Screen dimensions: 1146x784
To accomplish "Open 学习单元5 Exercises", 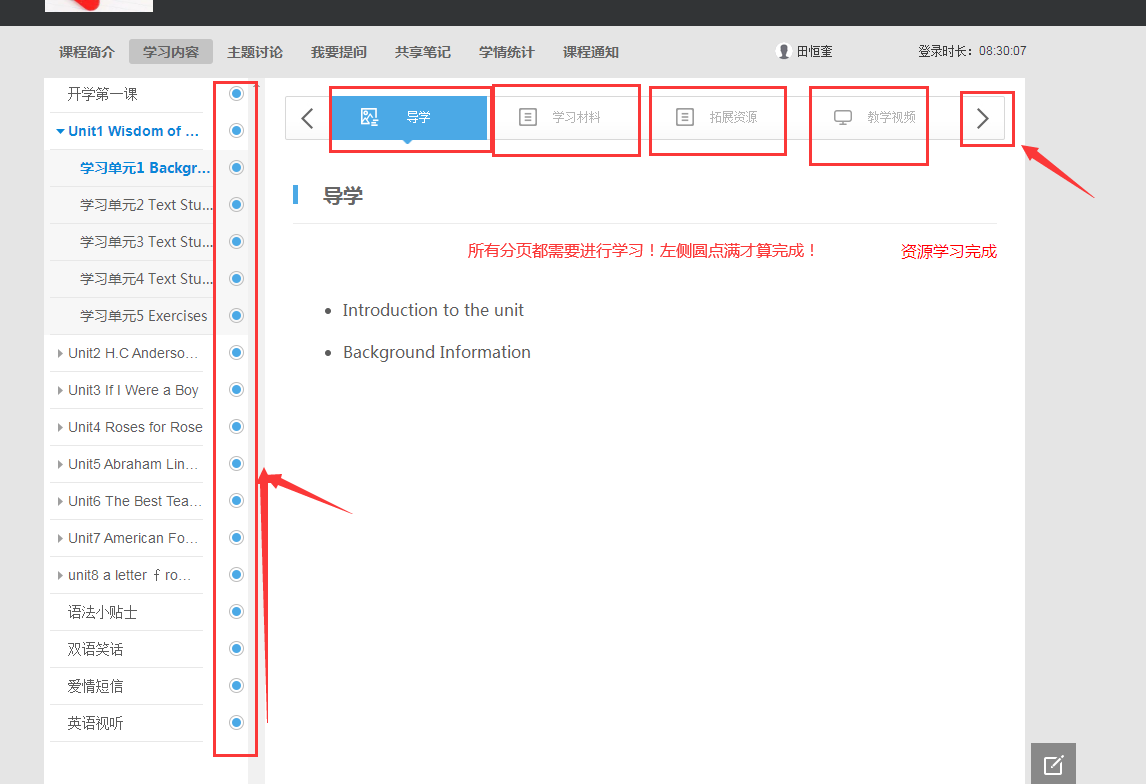I will coord(143,316).
